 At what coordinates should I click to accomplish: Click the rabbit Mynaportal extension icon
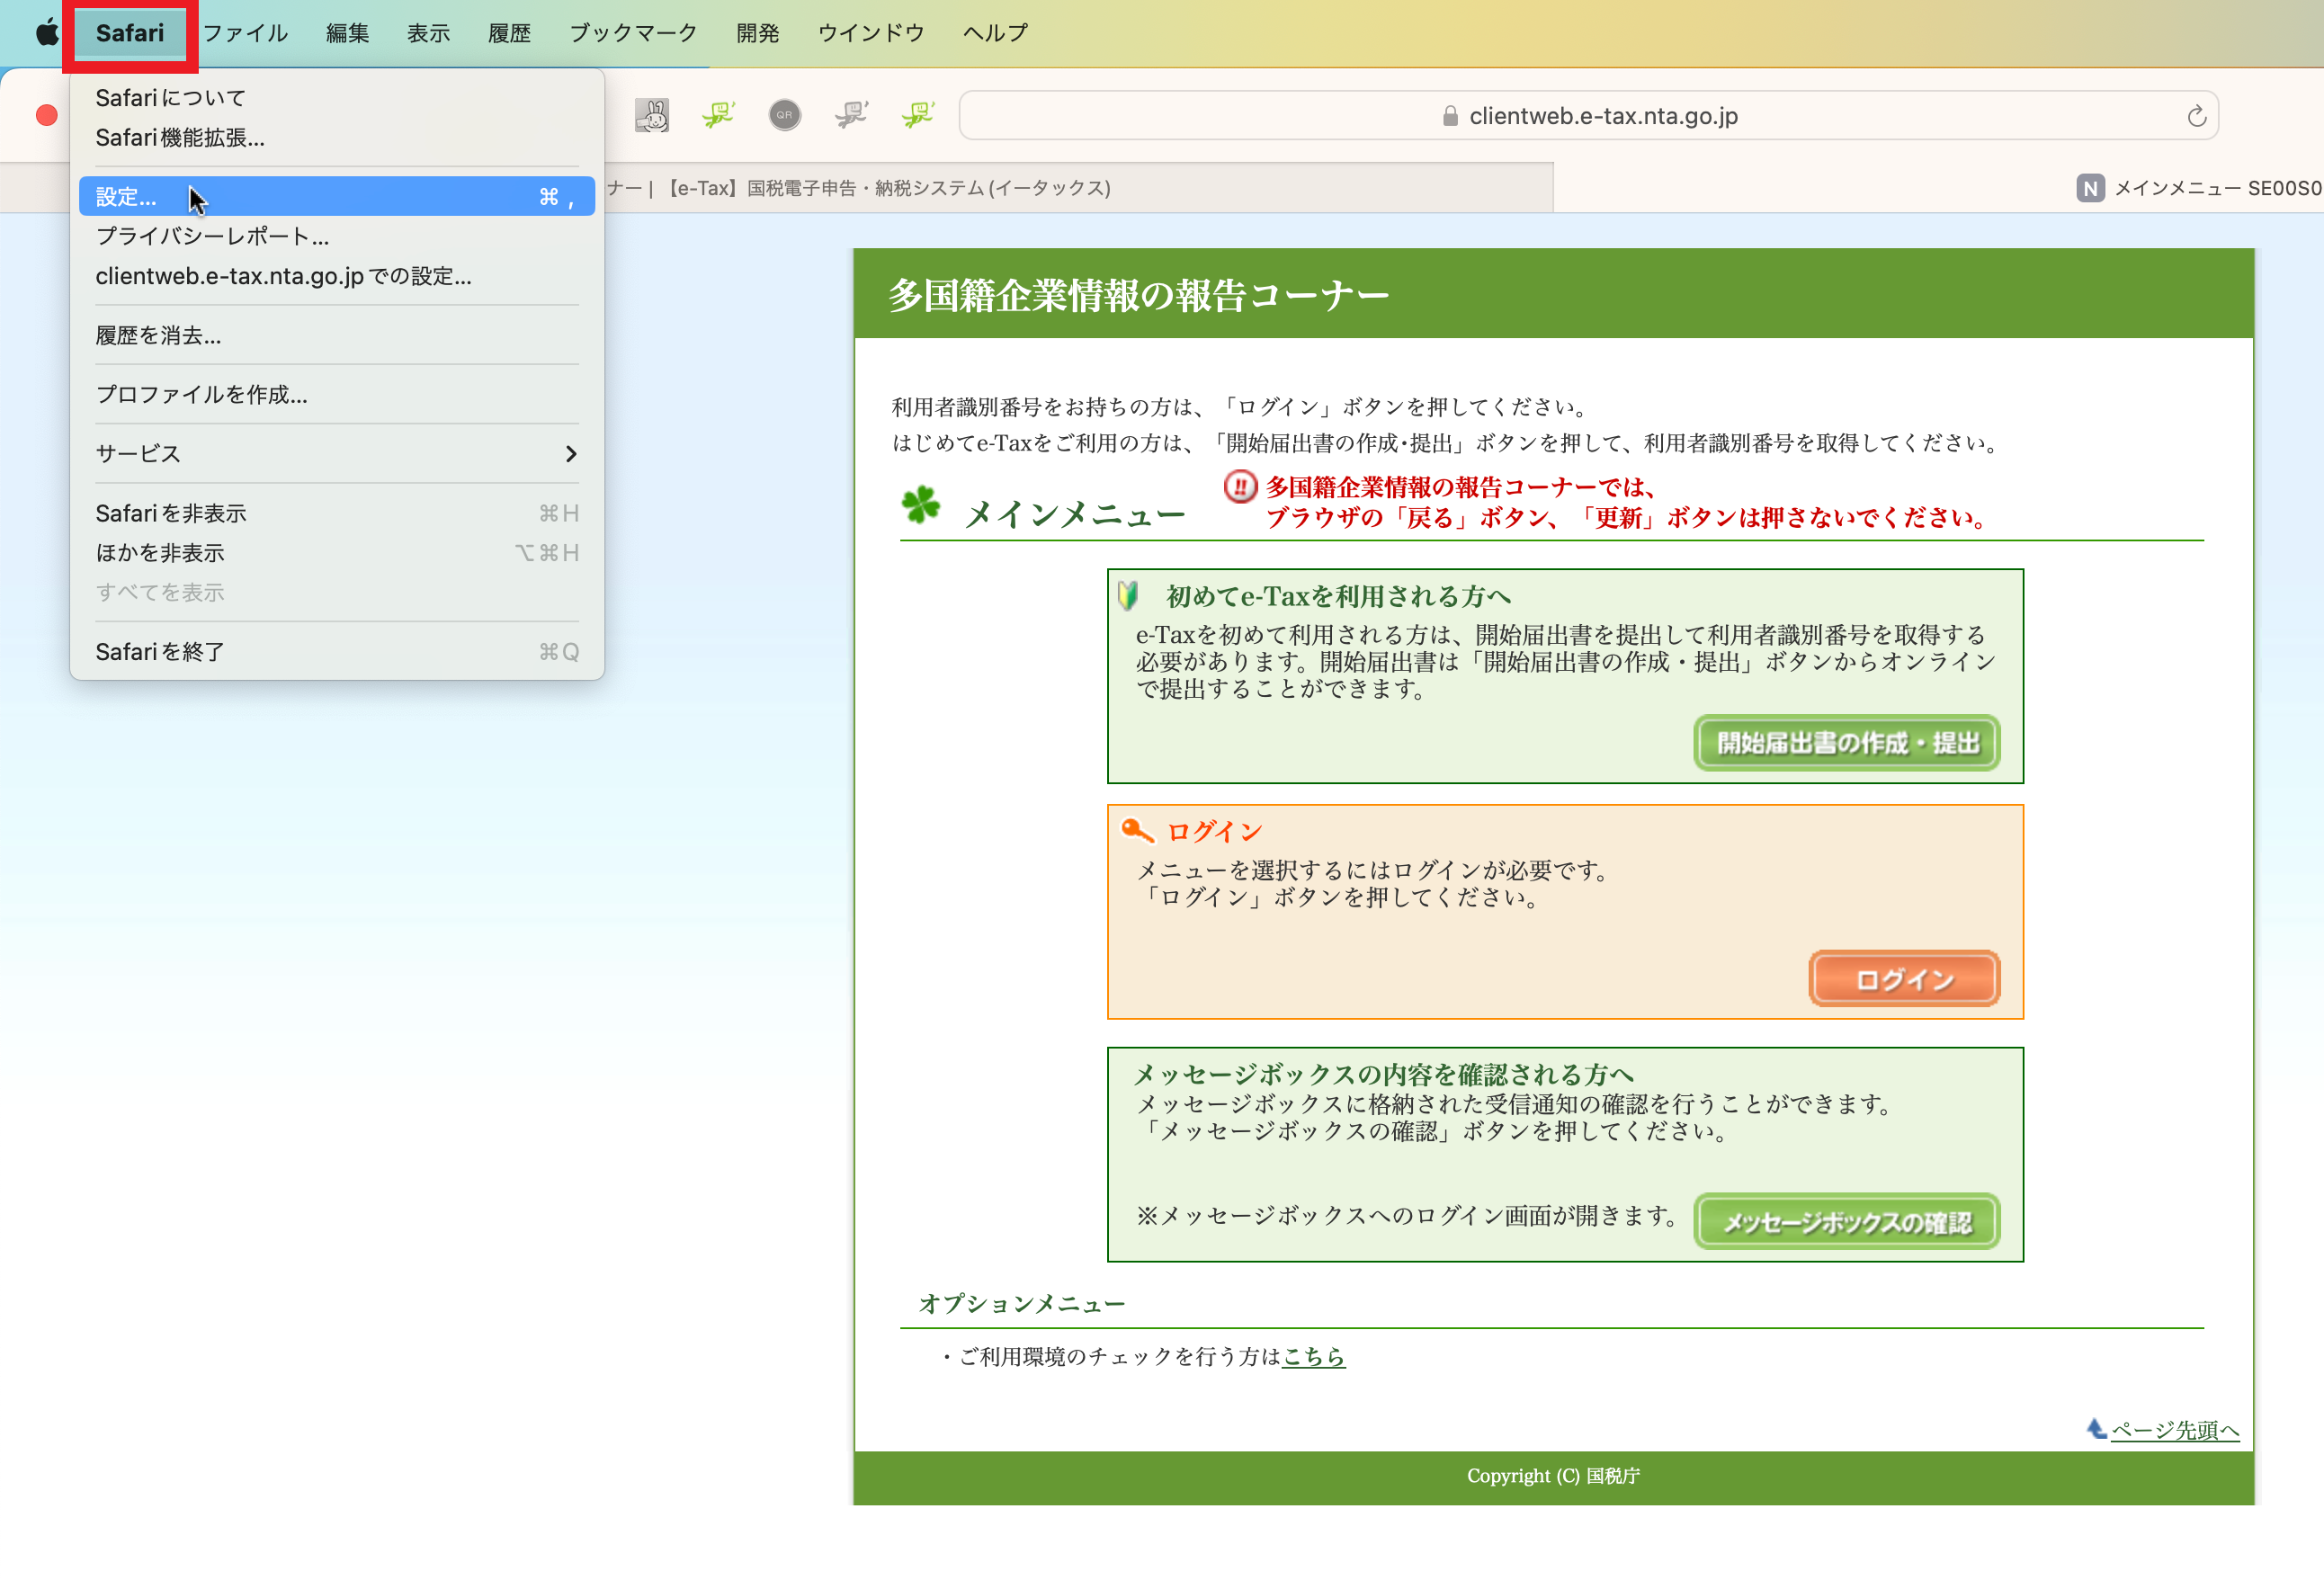652,116
